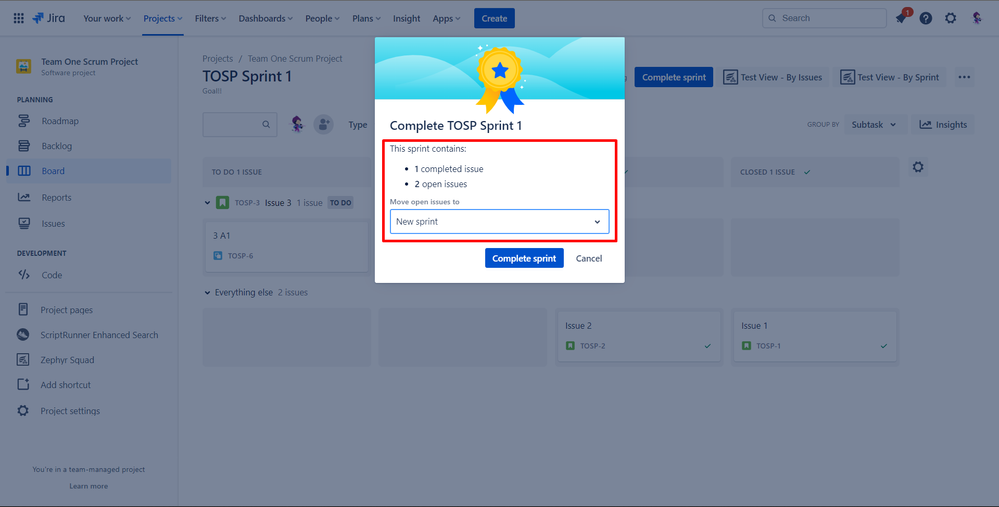Click the Team One Scrum Project avatar

24,66
